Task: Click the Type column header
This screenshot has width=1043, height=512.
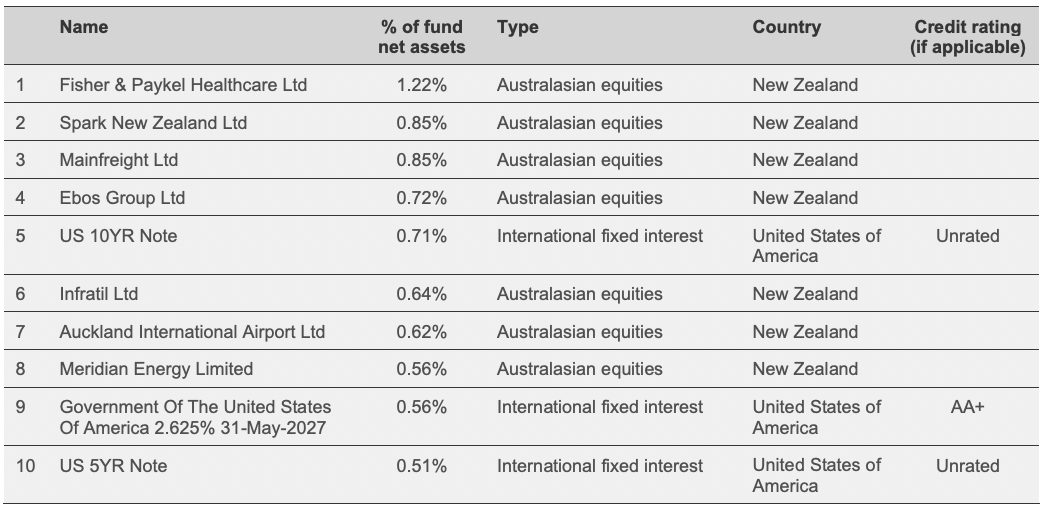Action: coord(517,28)
